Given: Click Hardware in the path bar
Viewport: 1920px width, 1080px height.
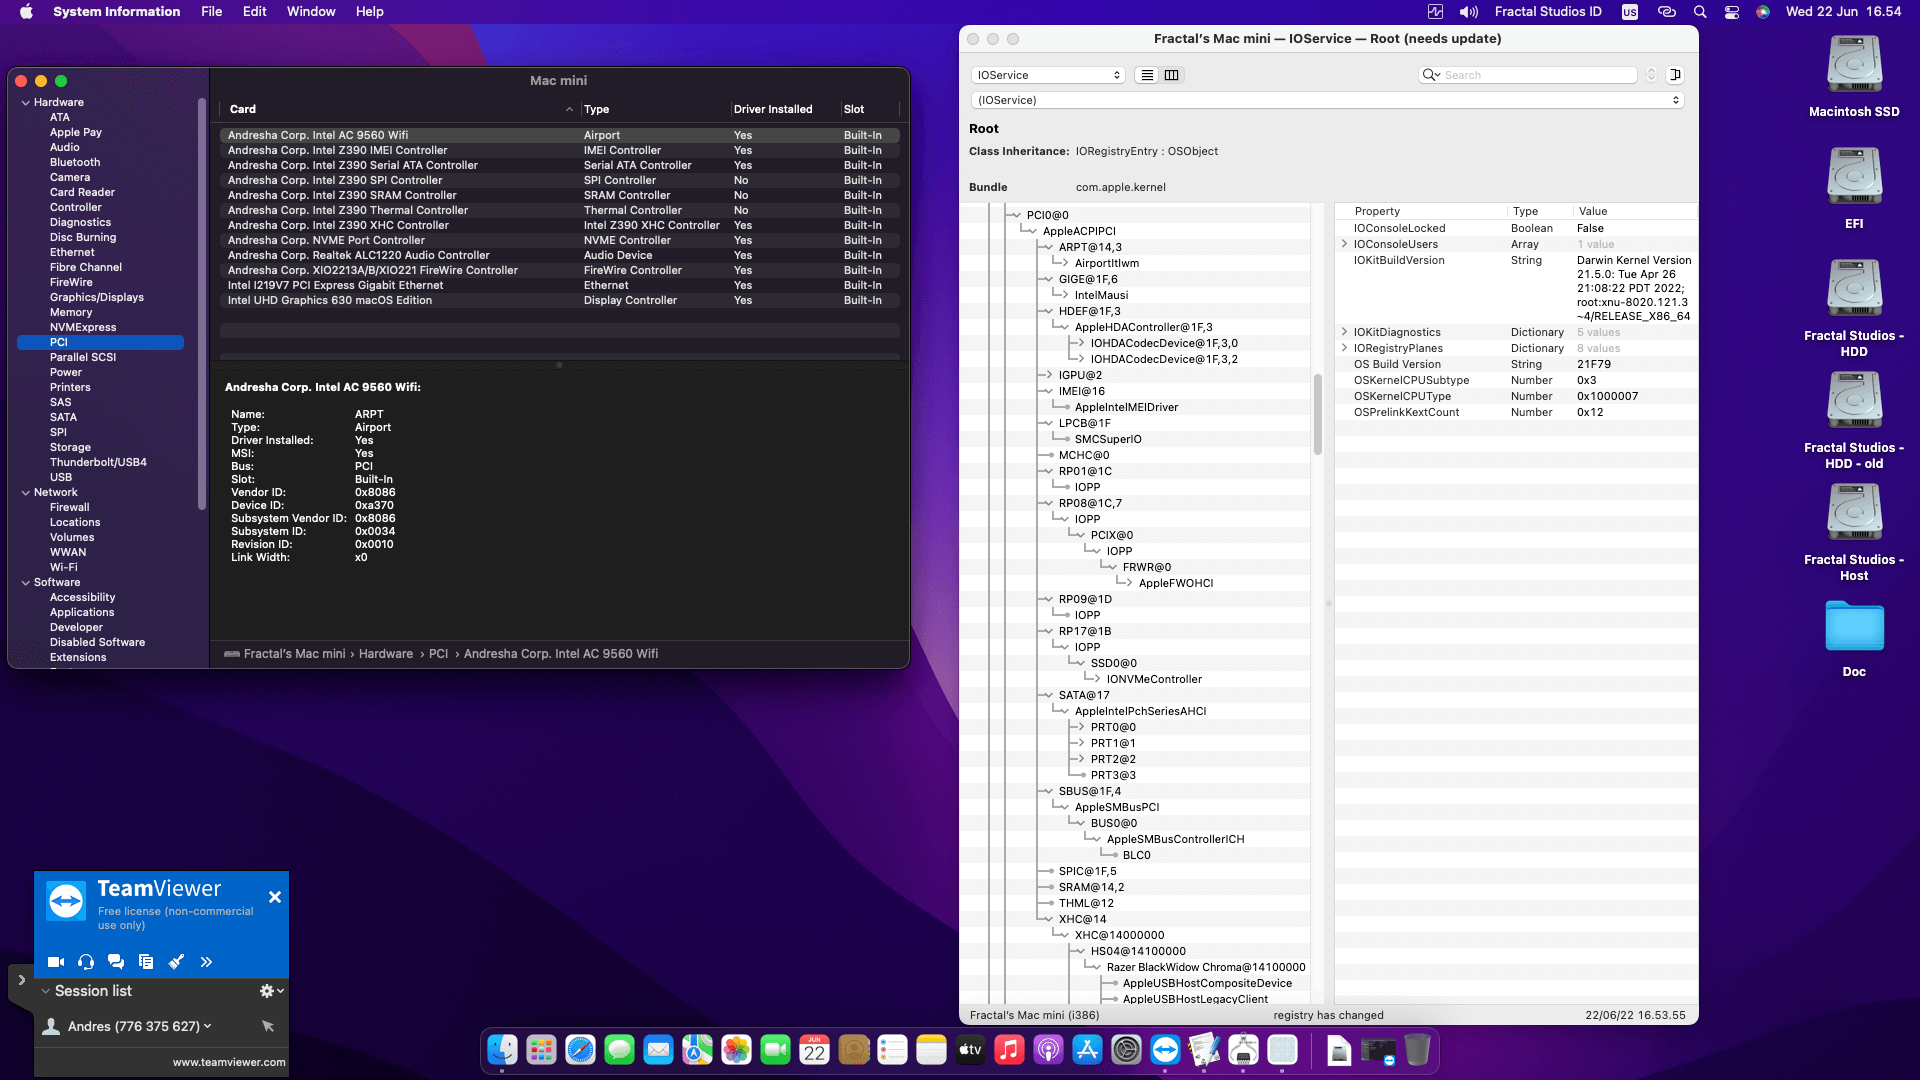Looking at the screenshot, I should tap(386, 654).
